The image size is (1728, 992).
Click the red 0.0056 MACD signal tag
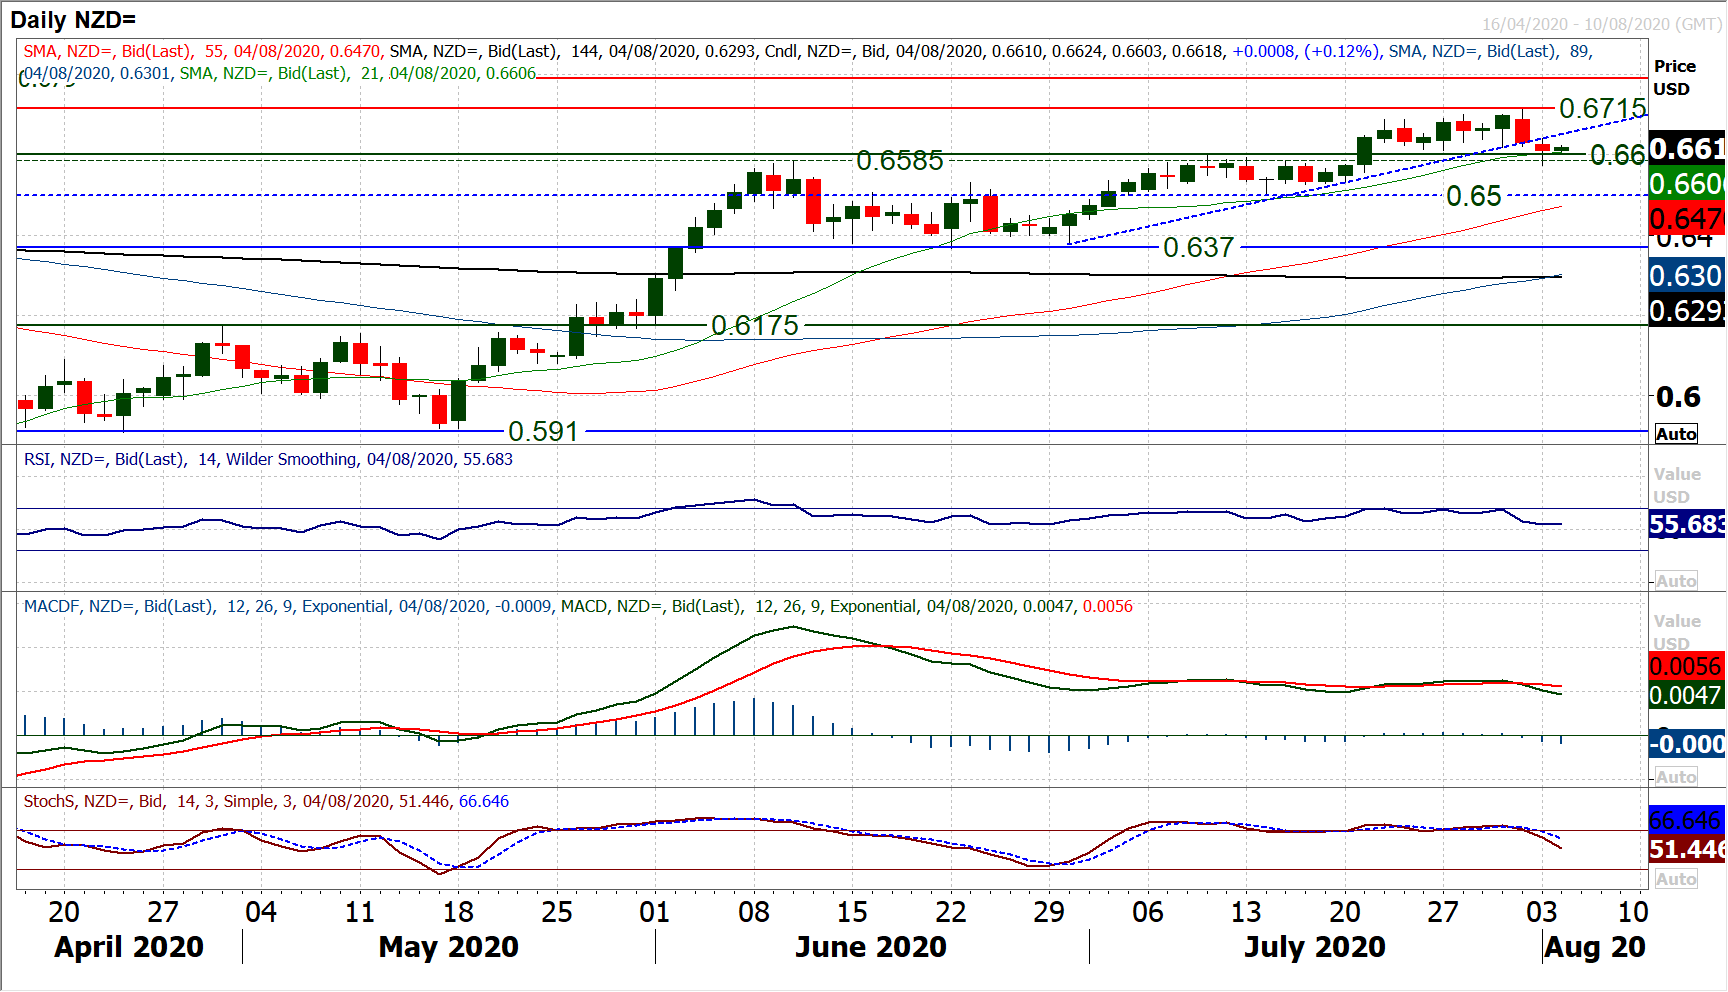click(x=1687, y=666)
